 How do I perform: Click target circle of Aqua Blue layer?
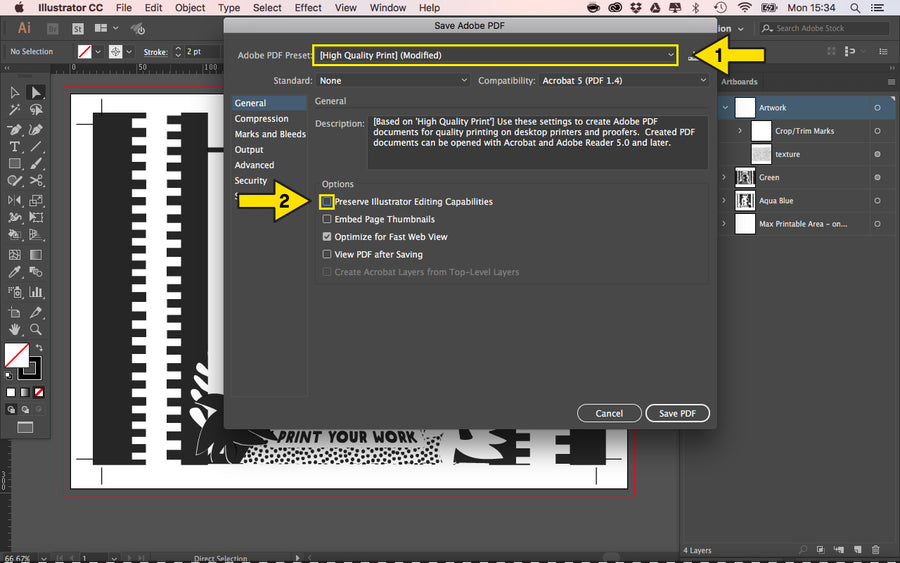877,201
